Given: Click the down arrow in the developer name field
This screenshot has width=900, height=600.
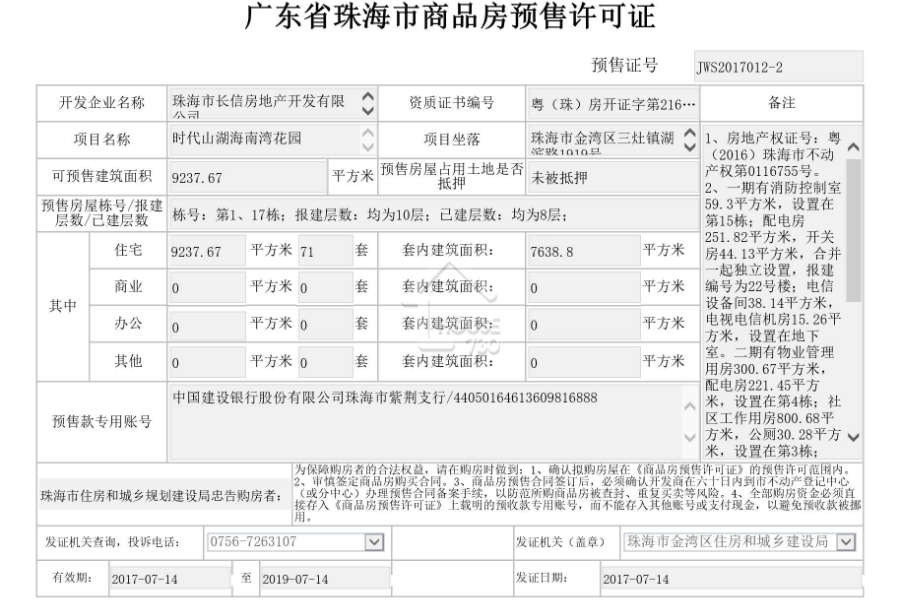Looking at the screenshot, I should pos(368,110).
